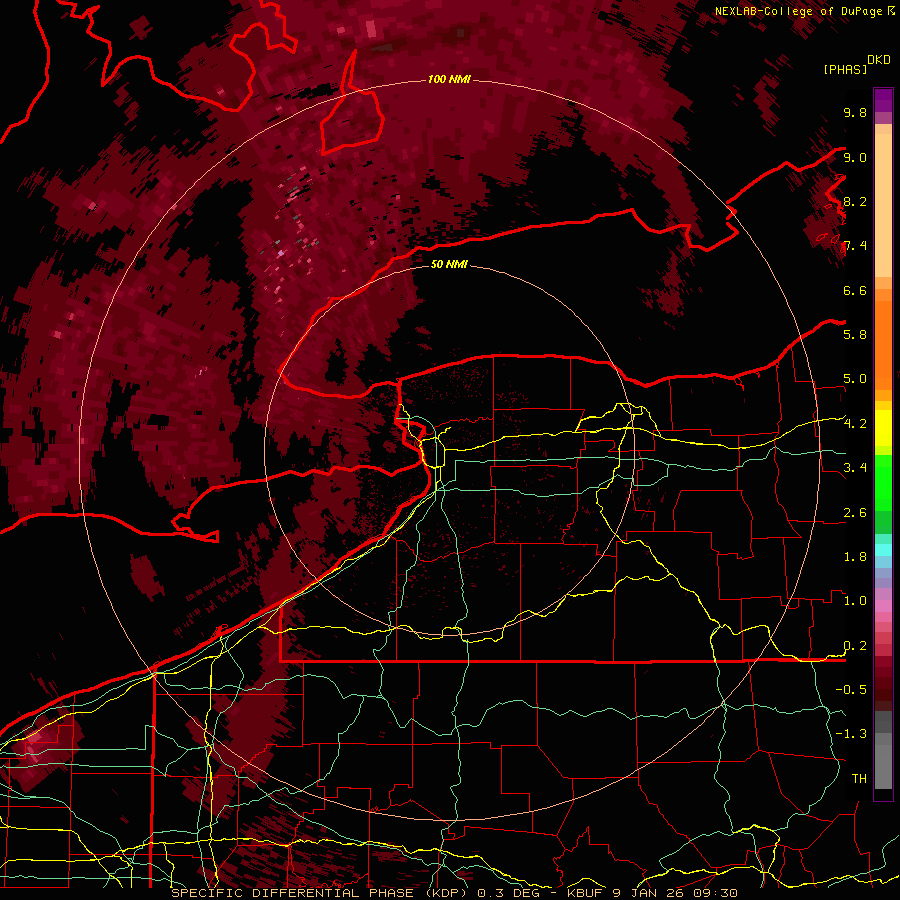Image resolution: width=900 pixels, height=900 pixels.
Task: Click the 1.8 scale value
Action: coord(855,557)
